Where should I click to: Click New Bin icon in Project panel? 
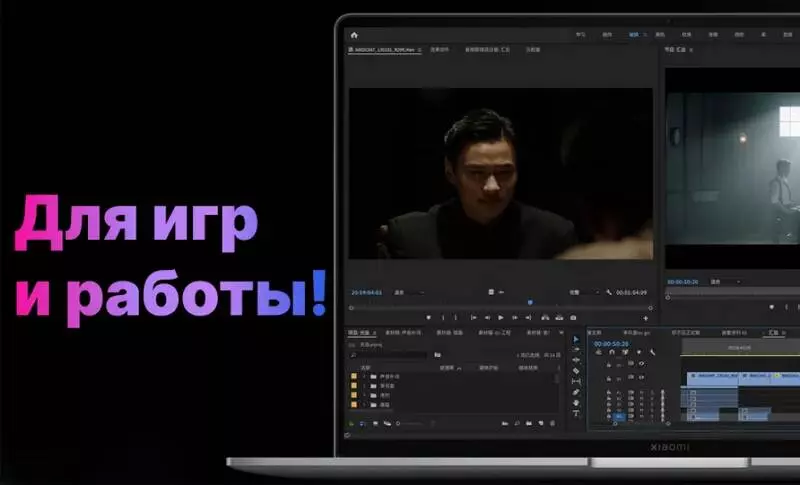[529, 423]
